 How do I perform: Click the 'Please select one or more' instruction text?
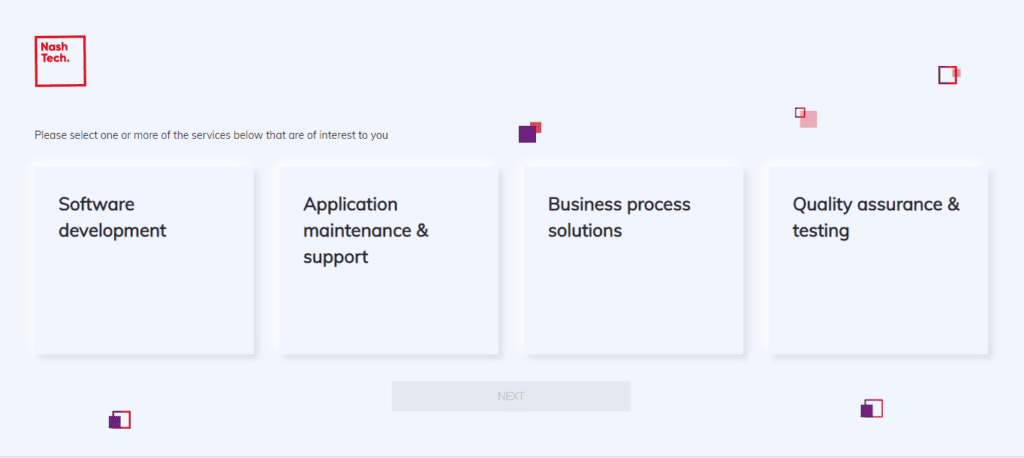point(212,136)
